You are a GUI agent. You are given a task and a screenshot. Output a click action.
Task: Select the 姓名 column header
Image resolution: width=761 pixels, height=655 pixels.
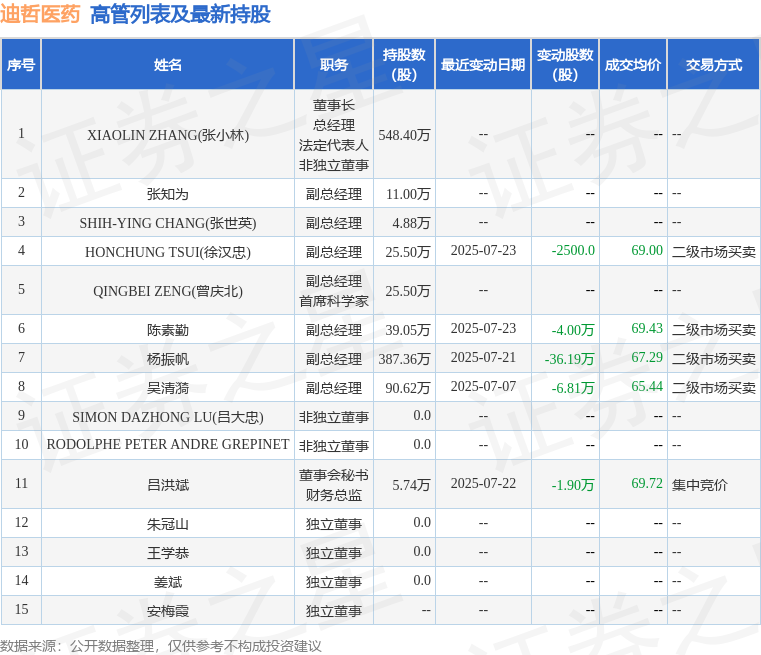[x=167, y=65]
